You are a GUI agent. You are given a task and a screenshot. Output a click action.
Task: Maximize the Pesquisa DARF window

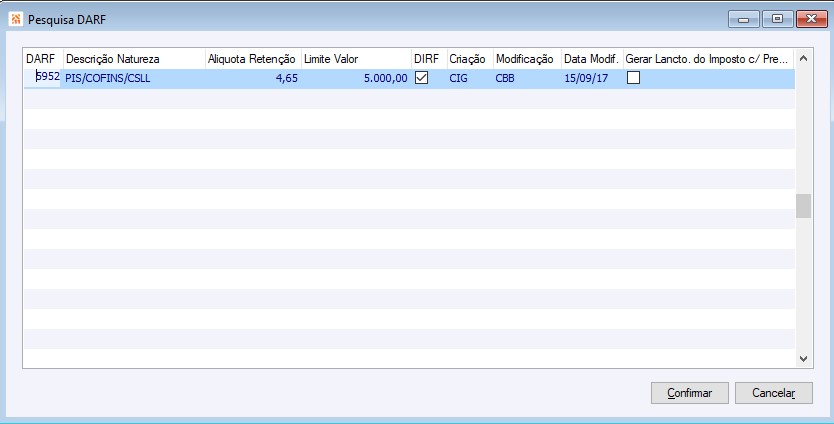tap(777, 19)
